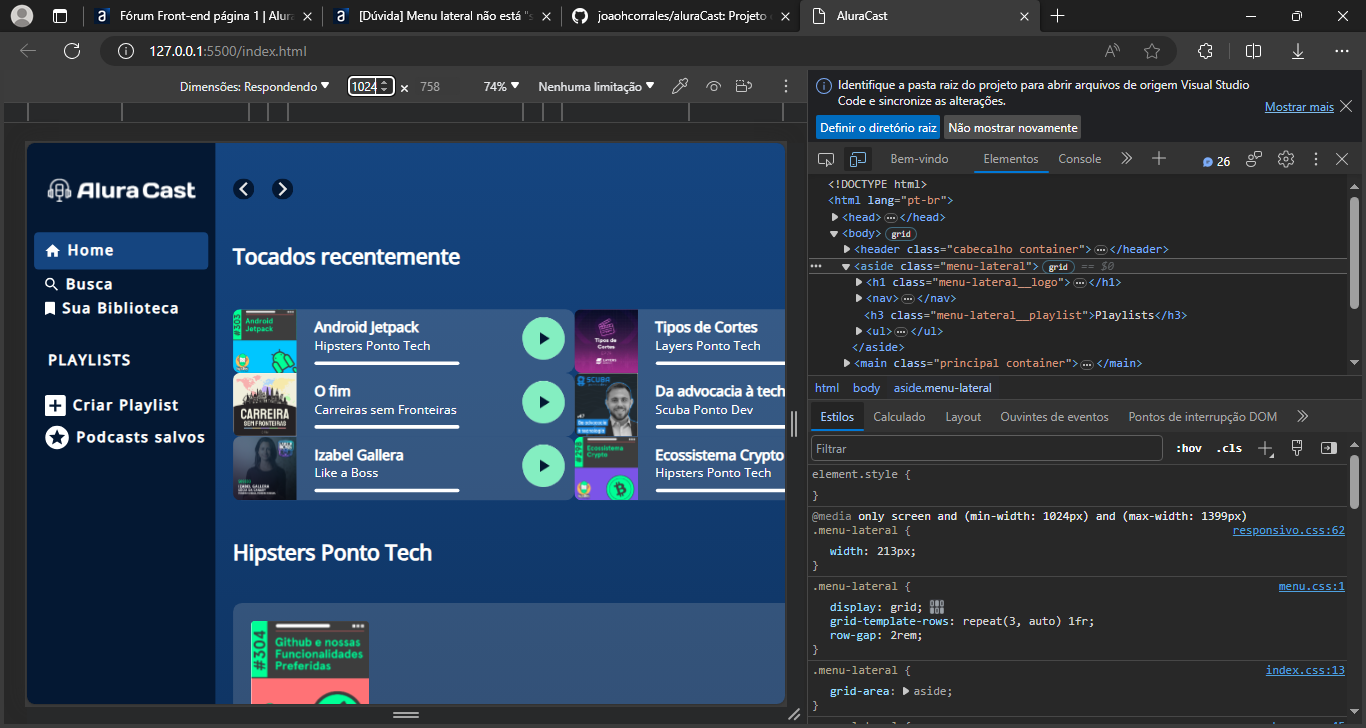The image size is (1366, 728).
Task: Play the Android Jetpack episode
Action: point(543,338)
